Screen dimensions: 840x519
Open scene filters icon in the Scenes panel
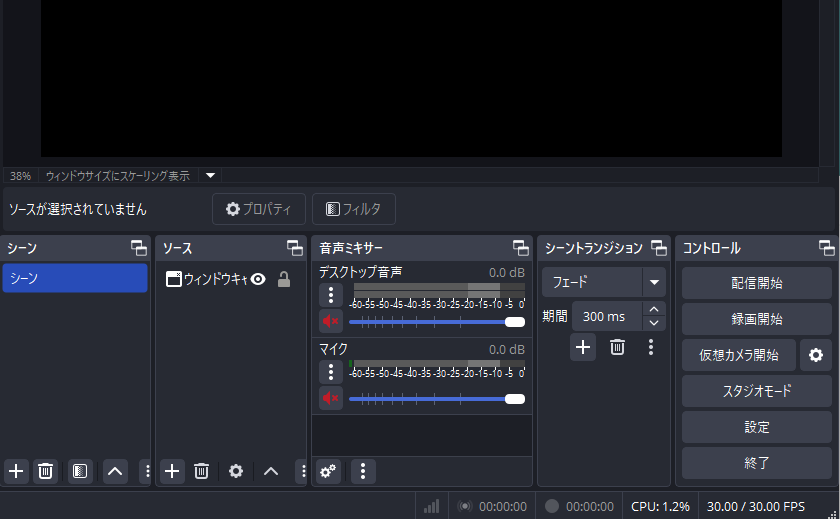(x=81, y=471)
